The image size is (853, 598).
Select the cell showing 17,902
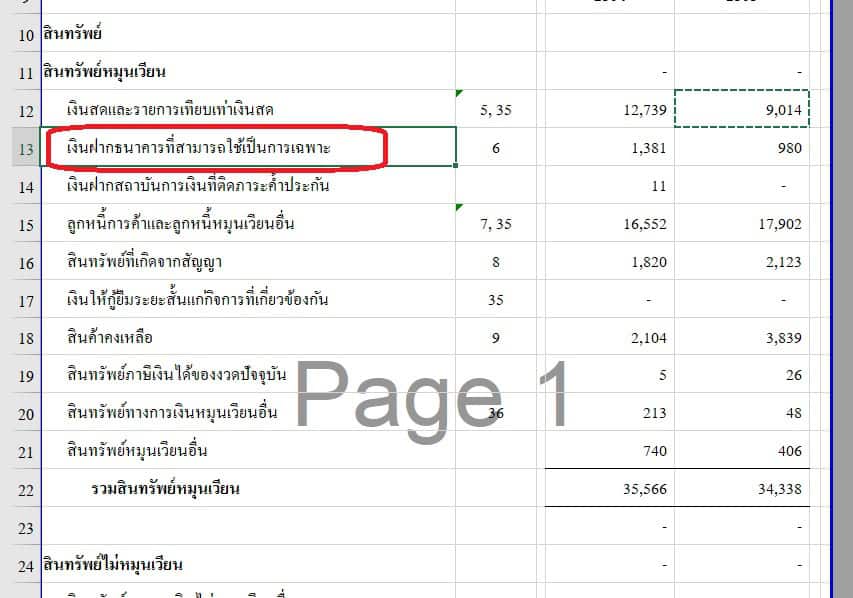click(x=742, y=225)
